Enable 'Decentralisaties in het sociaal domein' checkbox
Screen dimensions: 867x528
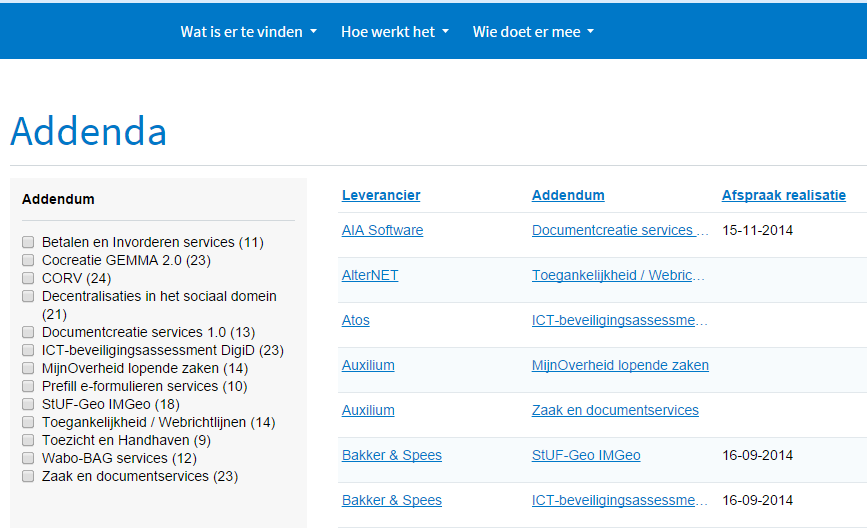tap(28, 296)
